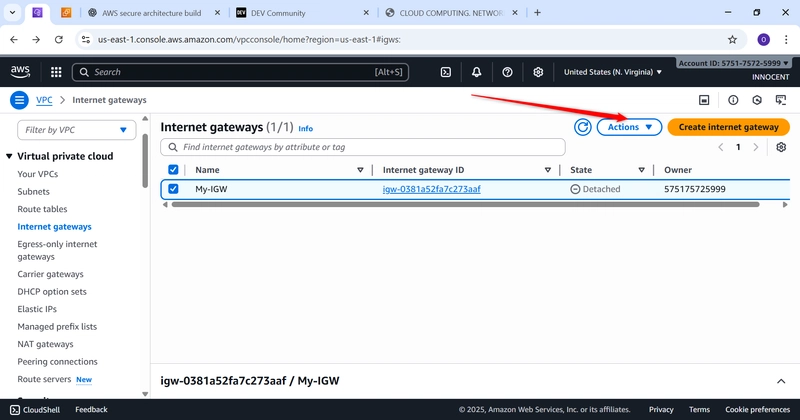
Task: Open the Privacy footer link
Action: point(661,409)
